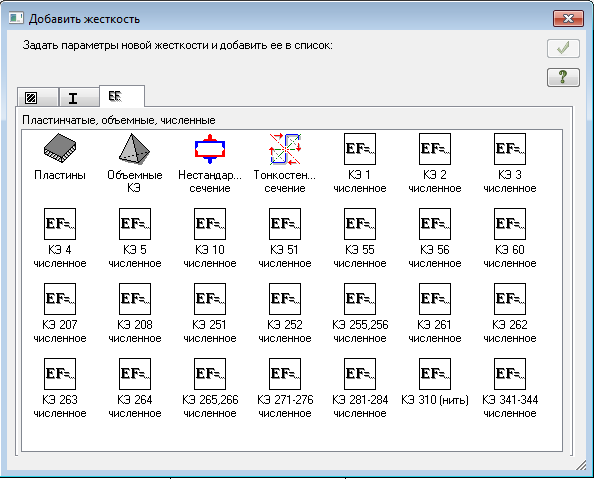Pick the КЭ 1 численное icon
594x479 pixels.
360,149
